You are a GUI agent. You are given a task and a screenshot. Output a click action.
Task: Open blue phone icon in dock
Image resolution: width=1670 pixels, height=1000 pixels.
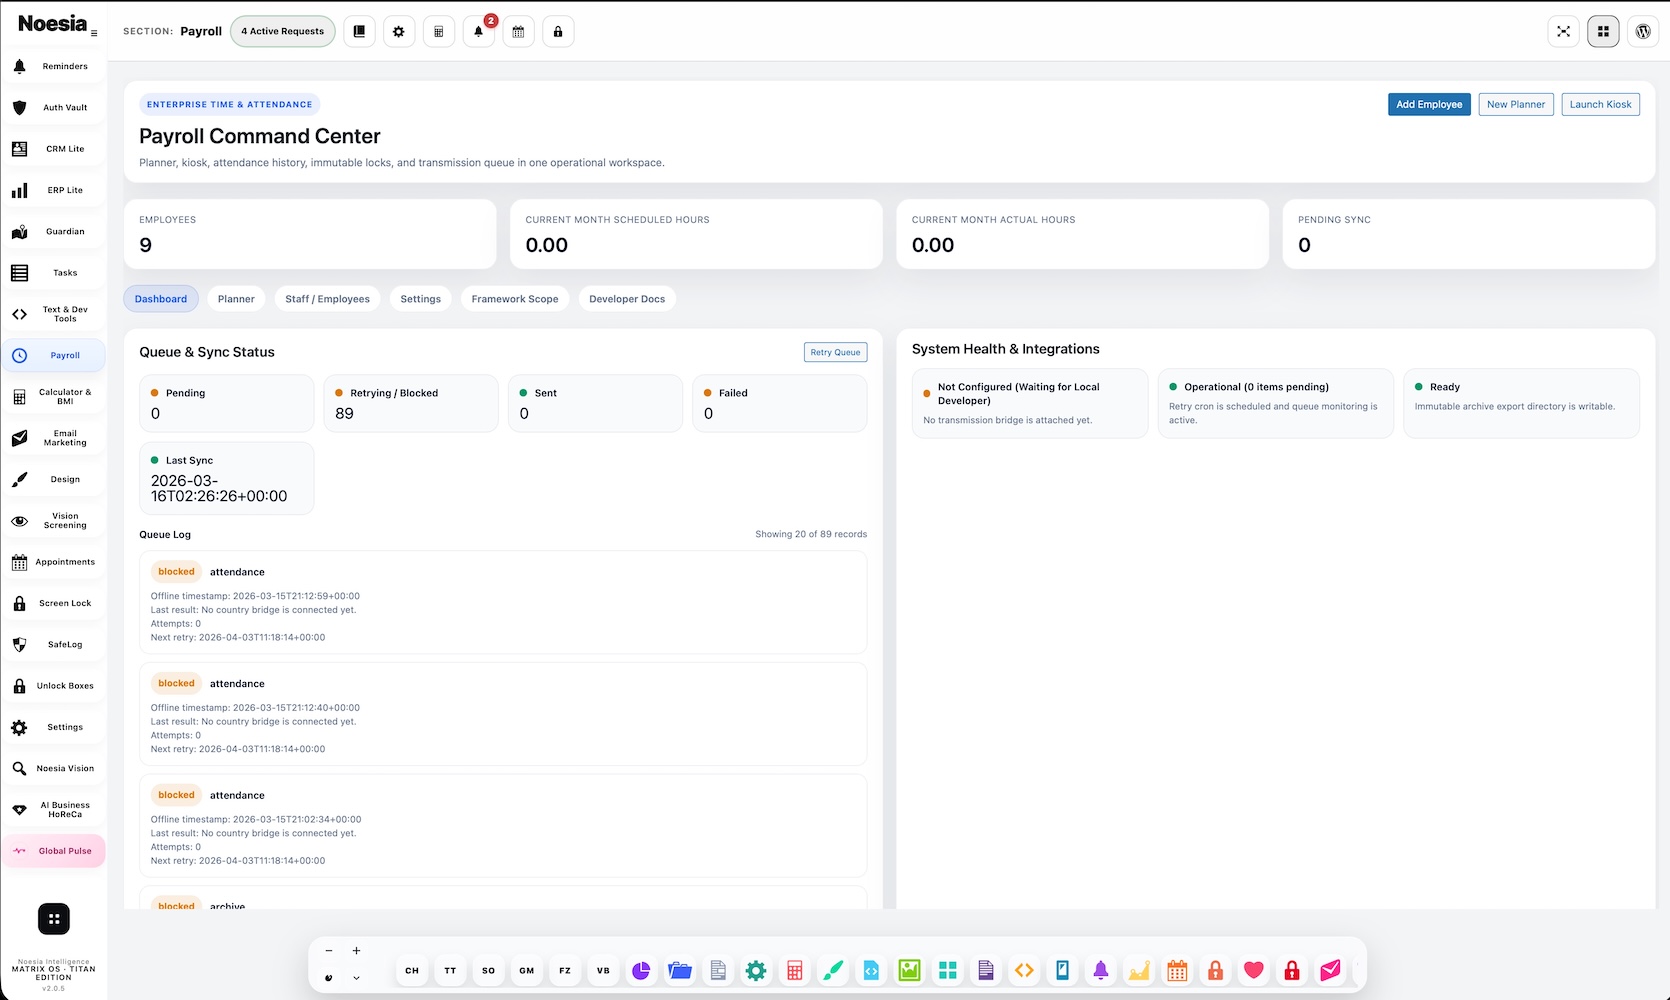coord(1062,970)
